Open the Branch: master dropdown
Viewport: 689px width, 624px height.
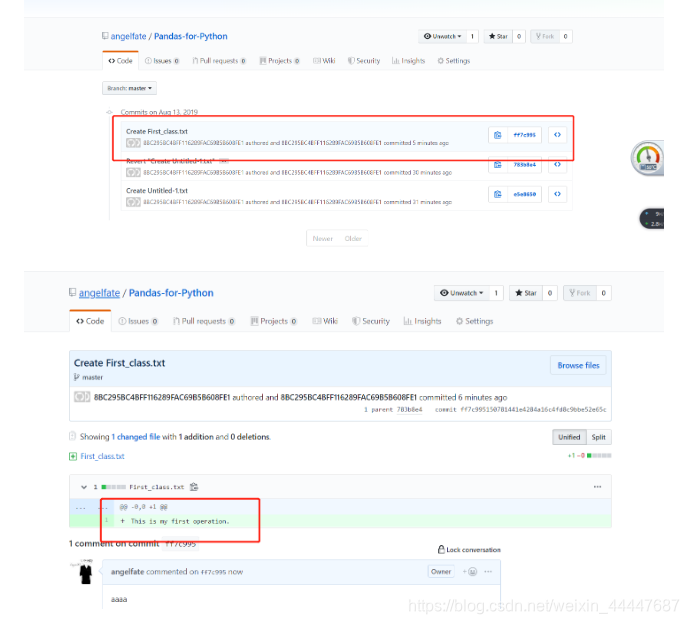[129, 88]
